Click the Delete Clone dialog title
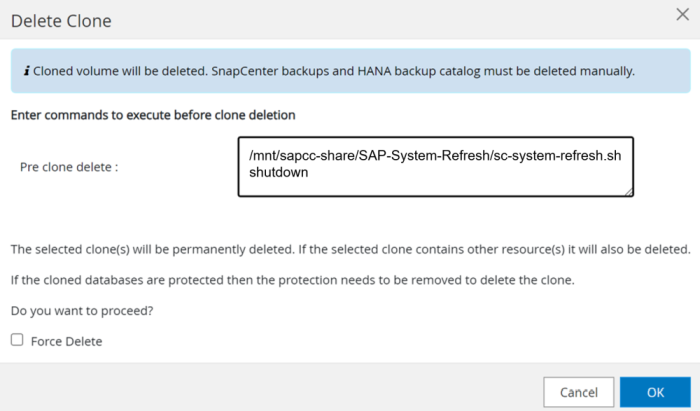The width and height of the screenshot is (700, 411). (61, 20)
